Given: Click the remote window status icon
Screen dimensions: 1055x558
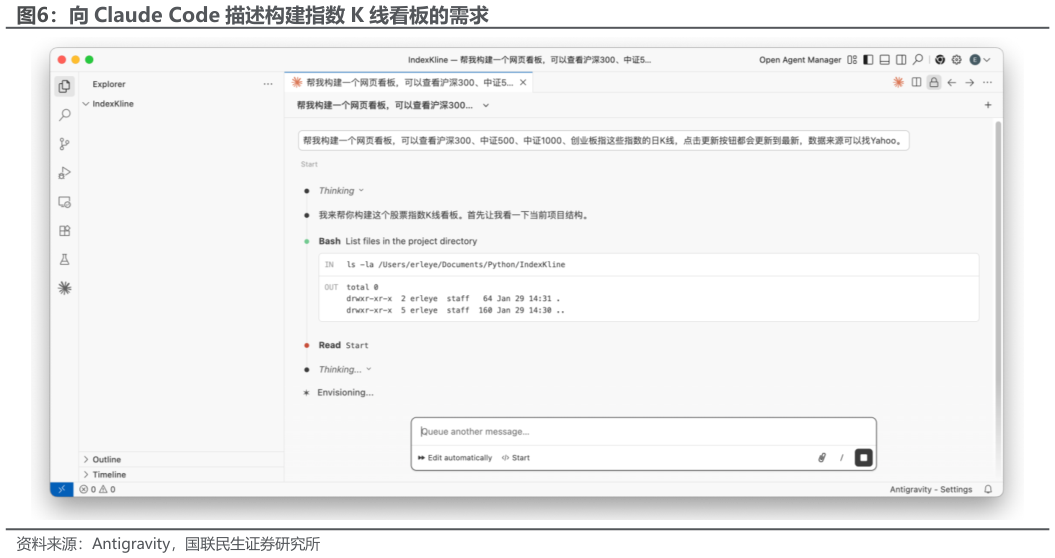Looking at the screenshot, I should (x=61, y=489).
